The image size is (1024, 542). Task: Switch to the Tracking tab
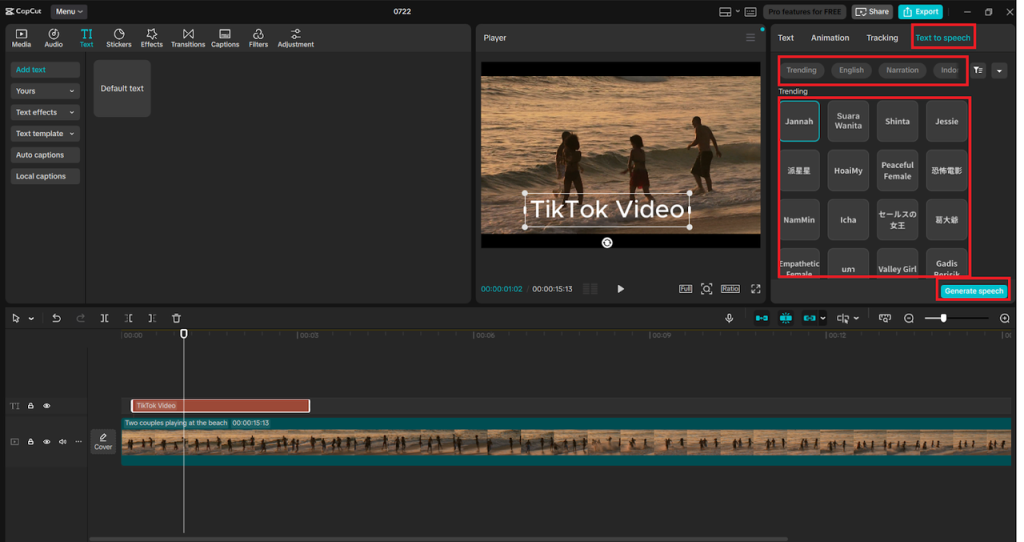pos(882,38)
